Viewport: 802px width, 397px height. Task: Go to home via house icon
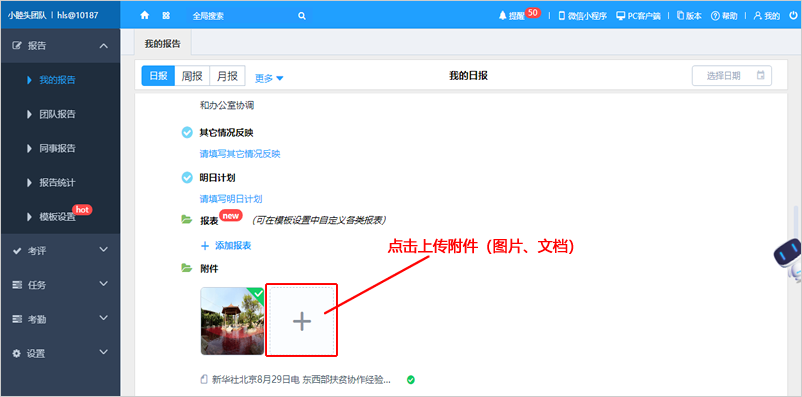[145, 16]
